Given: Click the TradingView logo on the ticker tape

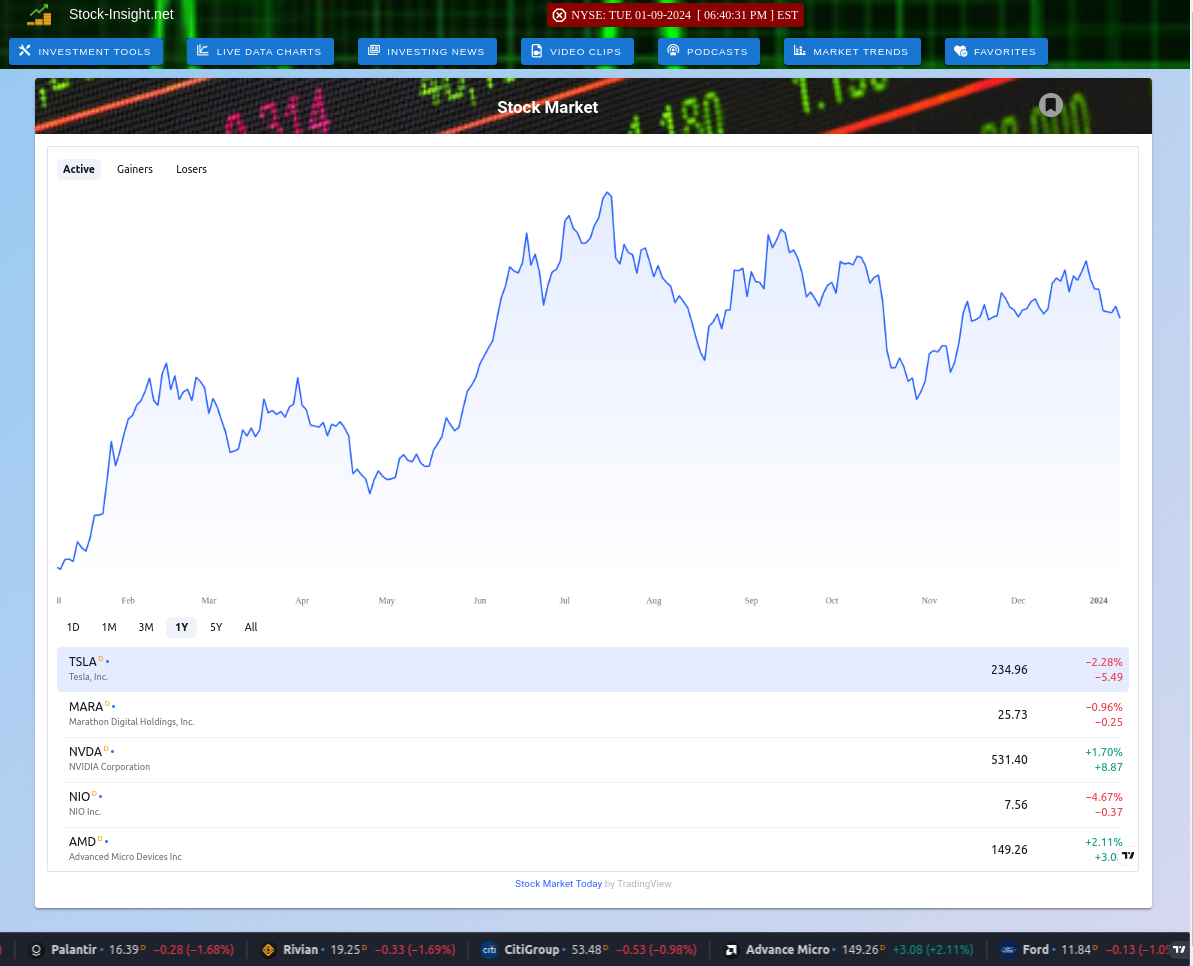Looking at the screenshot, I should click(1179, 949).
